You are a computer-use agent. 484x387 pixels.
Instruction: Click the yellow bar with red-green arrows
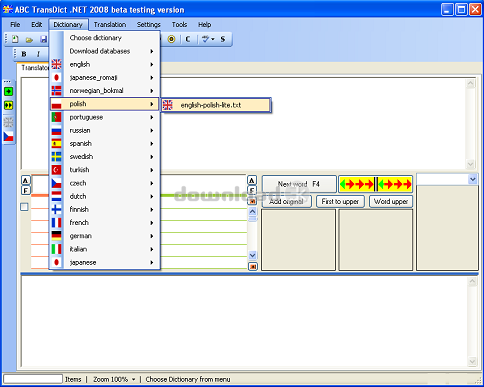[x=376, y=184]
